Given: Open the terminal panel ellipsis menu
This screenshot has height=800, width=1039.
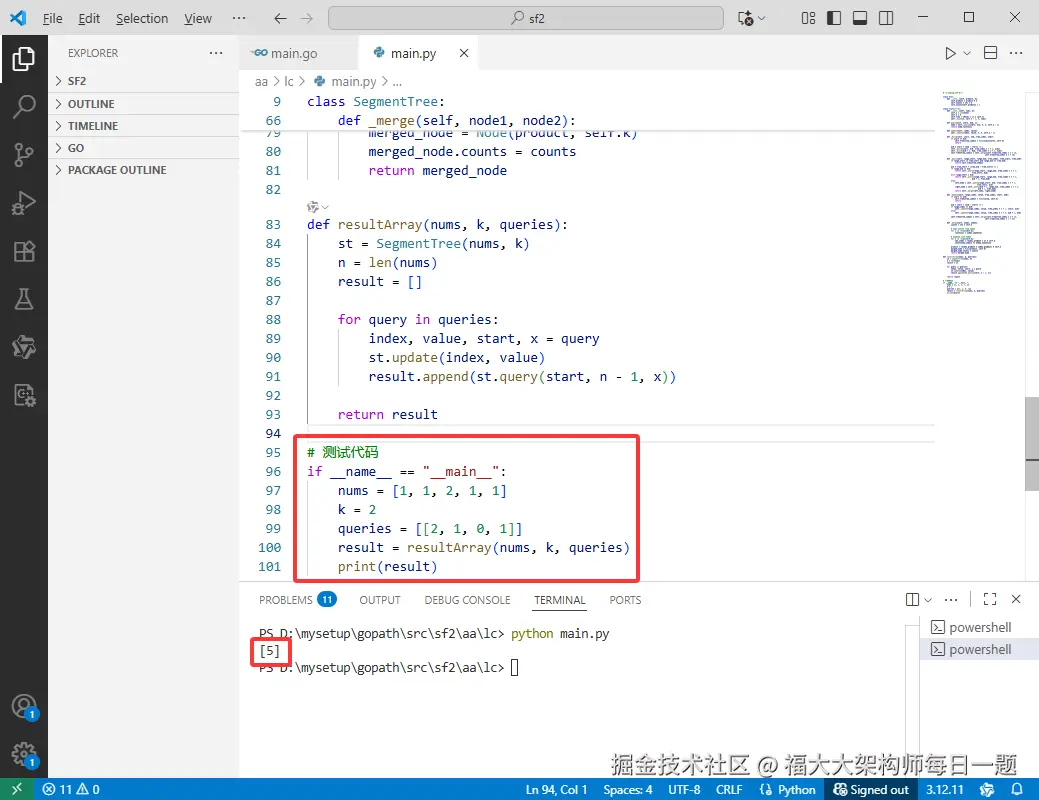Looking at the screenshot, I should pos(951,599).
